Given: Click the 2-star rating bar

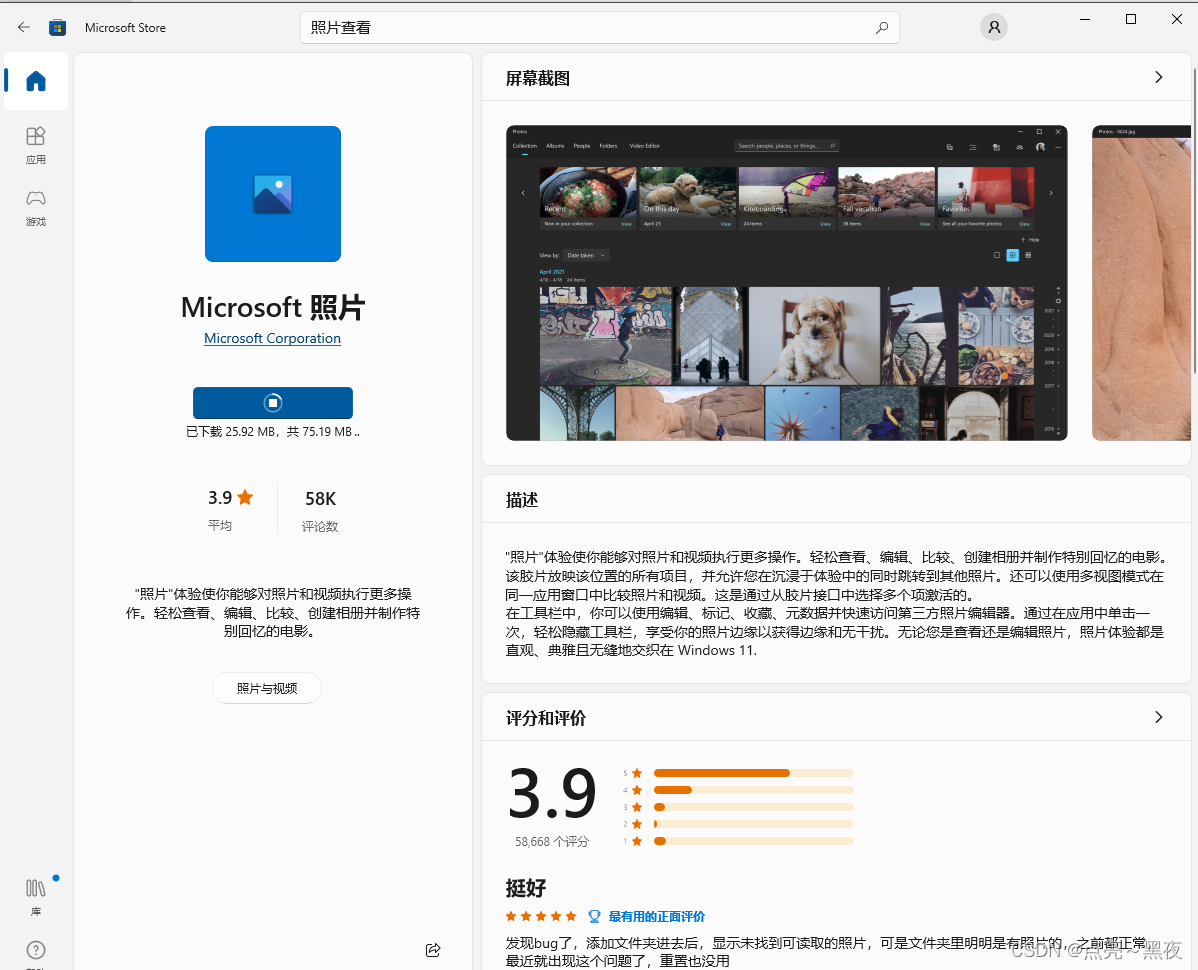Looking at the screenshot, I should [x=753, y=824].
